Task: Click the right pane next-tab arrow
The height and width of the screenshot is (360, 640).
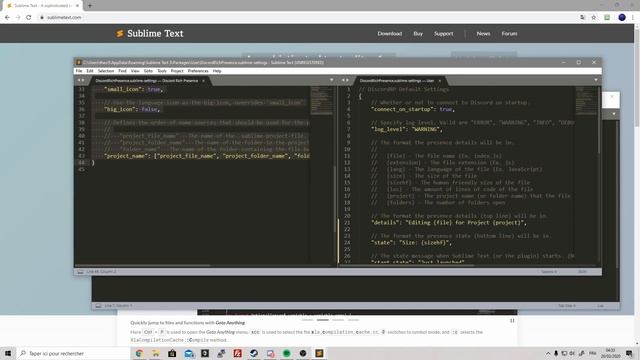Action: click(x=348, y=80)
